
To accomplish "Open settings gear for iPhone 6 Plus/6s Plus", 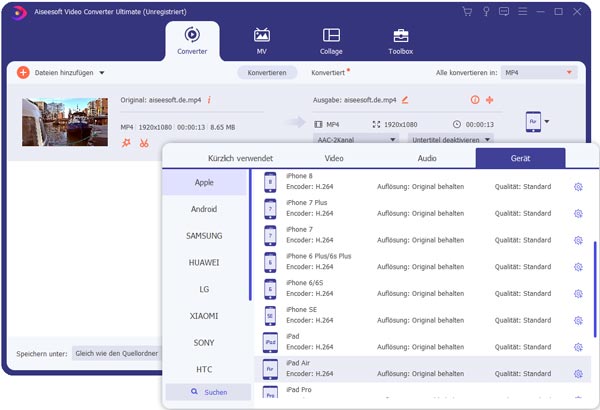I will click(578, 267).
